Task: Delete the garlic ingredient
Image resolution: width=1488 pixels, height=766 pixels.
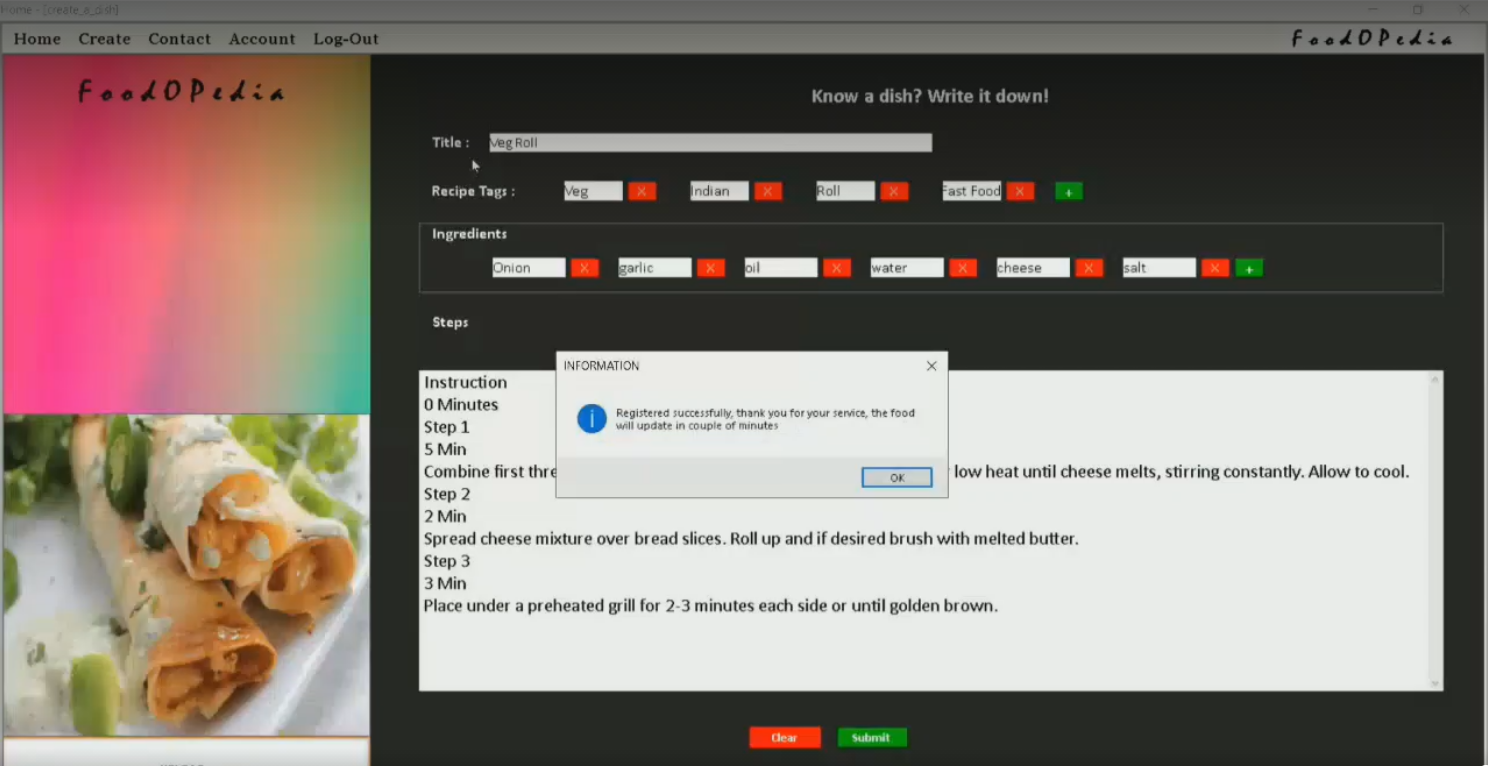Action: coord(710,268)
